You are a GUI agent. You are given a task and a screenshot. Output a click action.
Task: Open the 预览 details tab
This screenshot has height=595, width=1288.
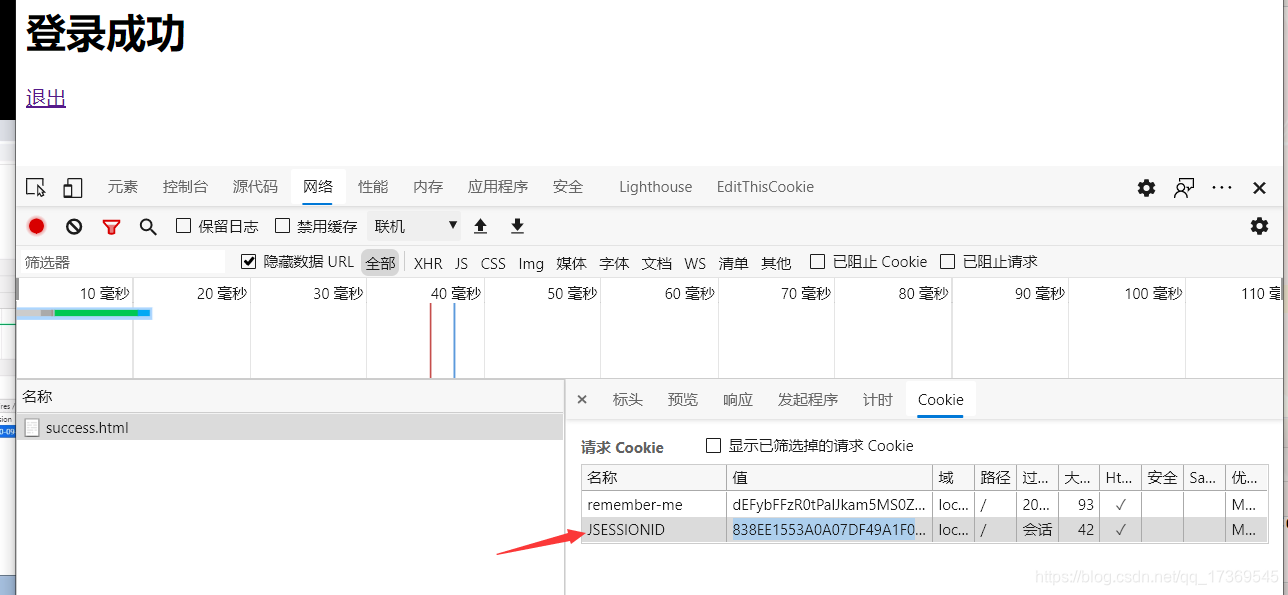coord(683,400)
